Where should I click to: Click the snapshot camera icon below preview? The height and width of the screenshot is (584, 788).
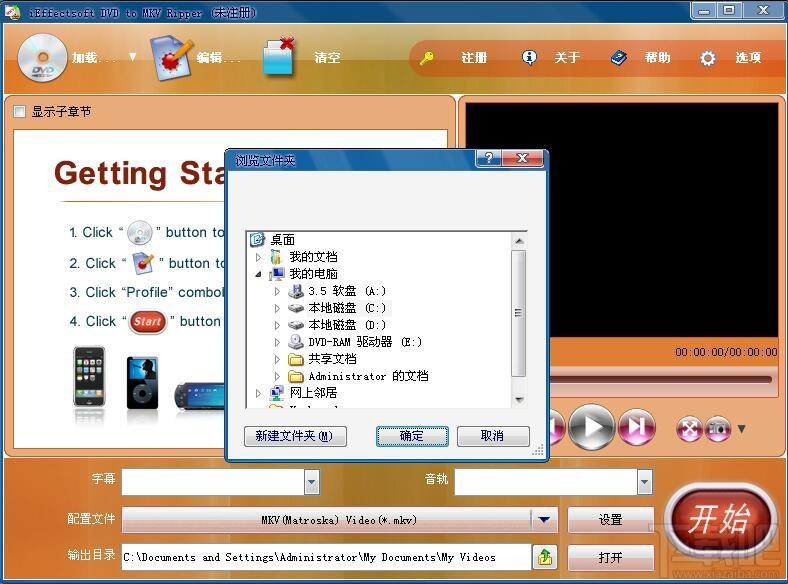click(718, 429)
